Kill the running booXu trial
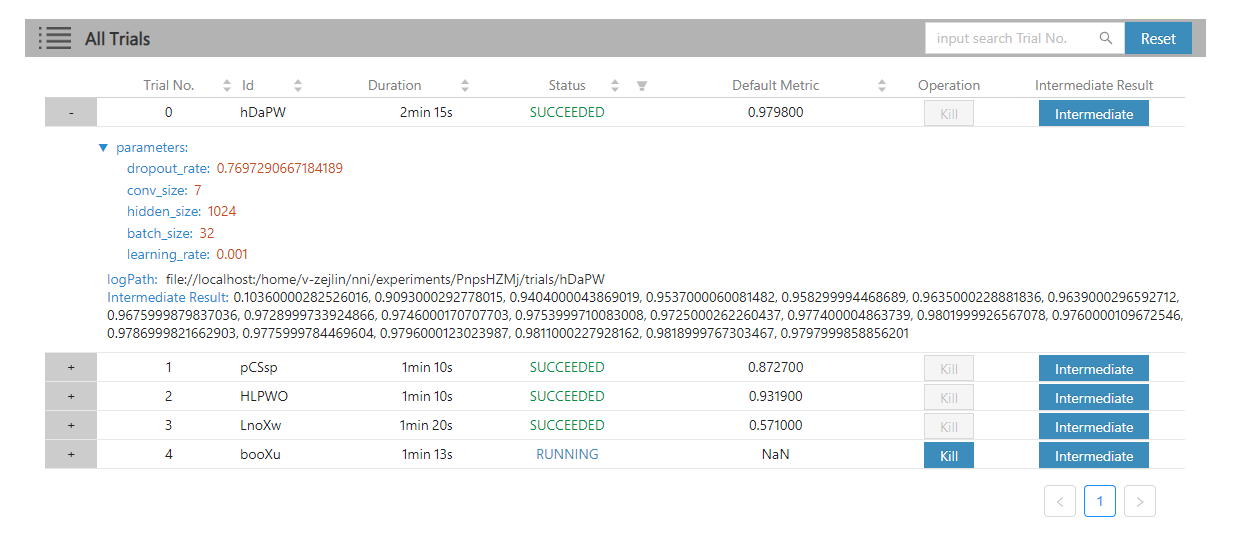1239x549 pixels. (x=948, y=456)
